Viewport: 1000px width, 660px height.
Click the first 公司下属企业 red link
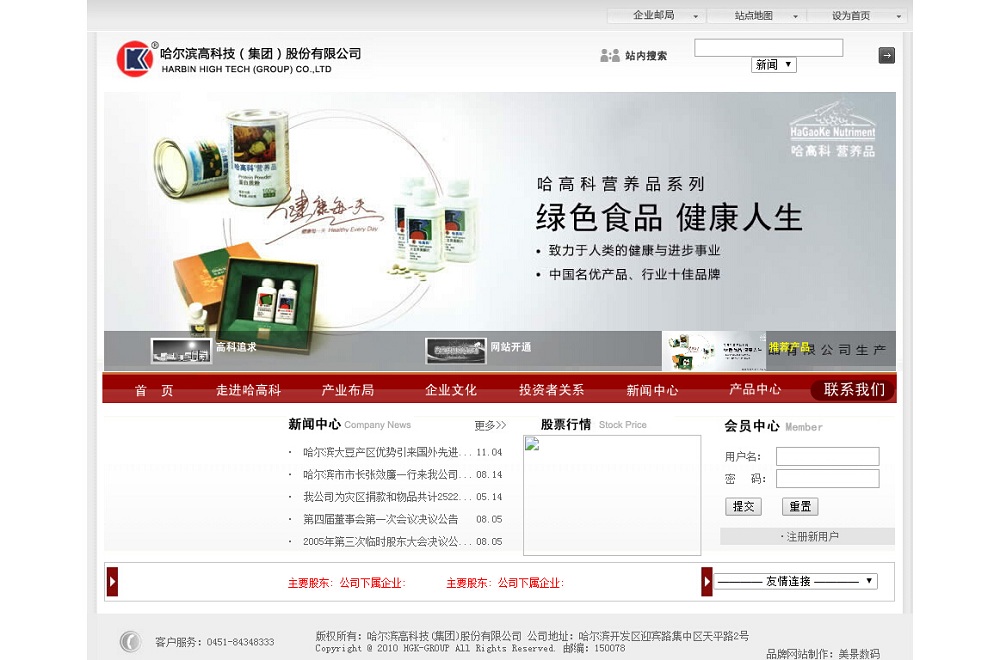(372, 583)
